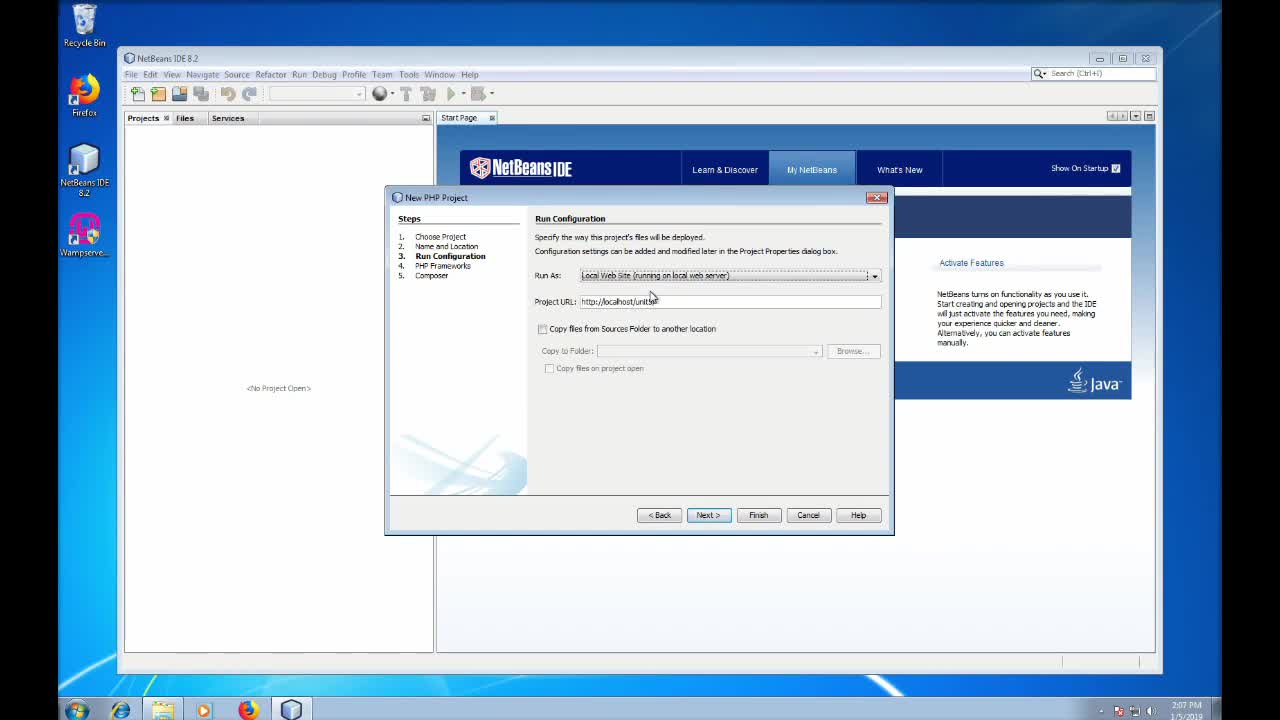Run the project with the green Run icon
Viewport: 1280px width, 720px height.
451,93
